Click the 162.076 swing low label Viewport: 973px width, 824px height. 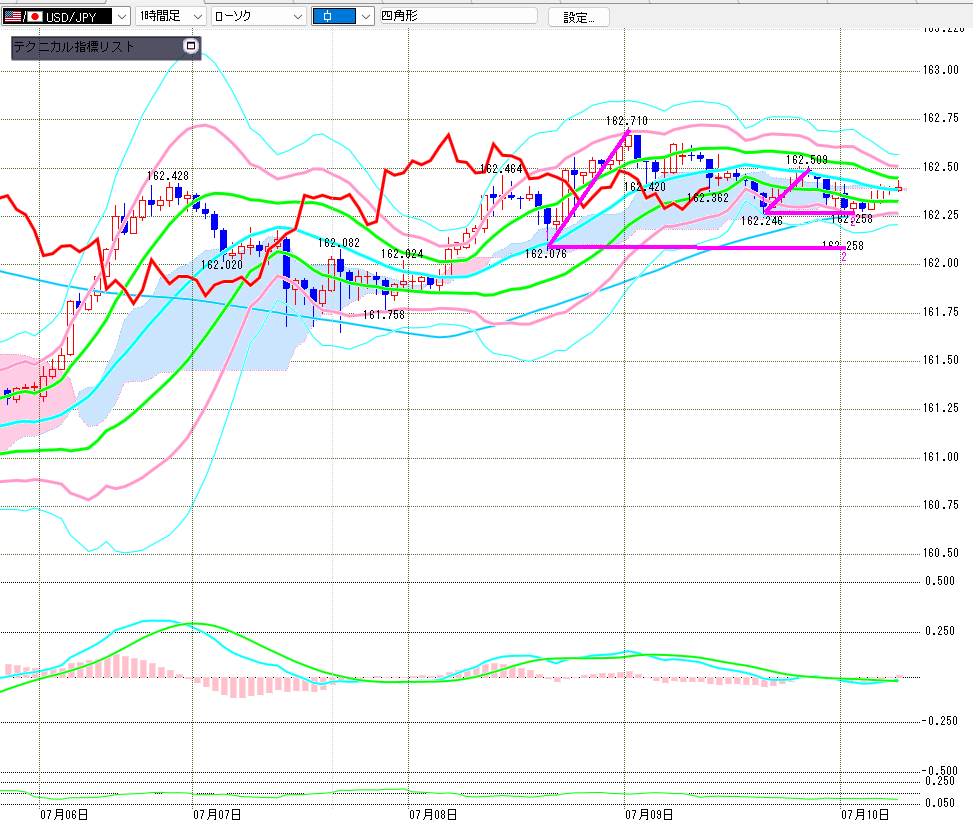(545, 253)
